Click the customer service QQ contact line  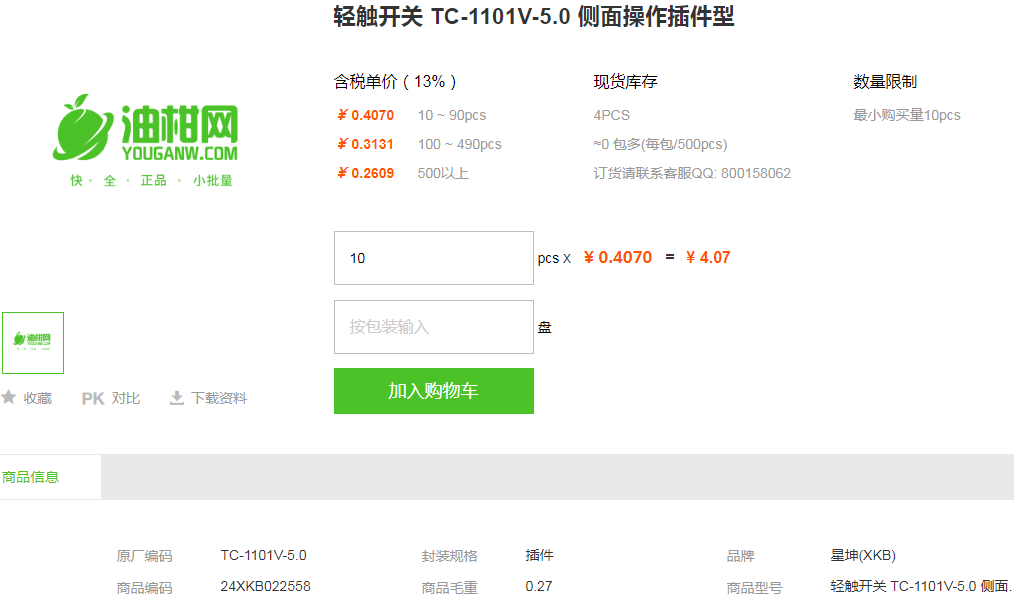click(x=692, y=173)
